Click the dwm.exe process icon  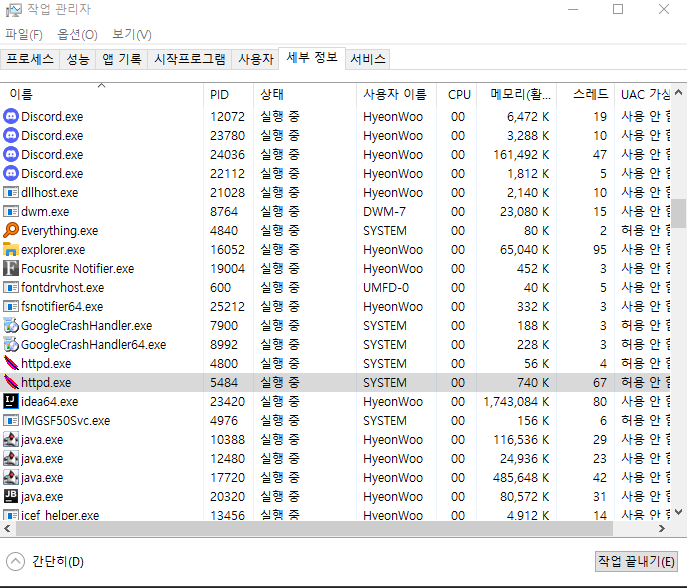[11, 211]
